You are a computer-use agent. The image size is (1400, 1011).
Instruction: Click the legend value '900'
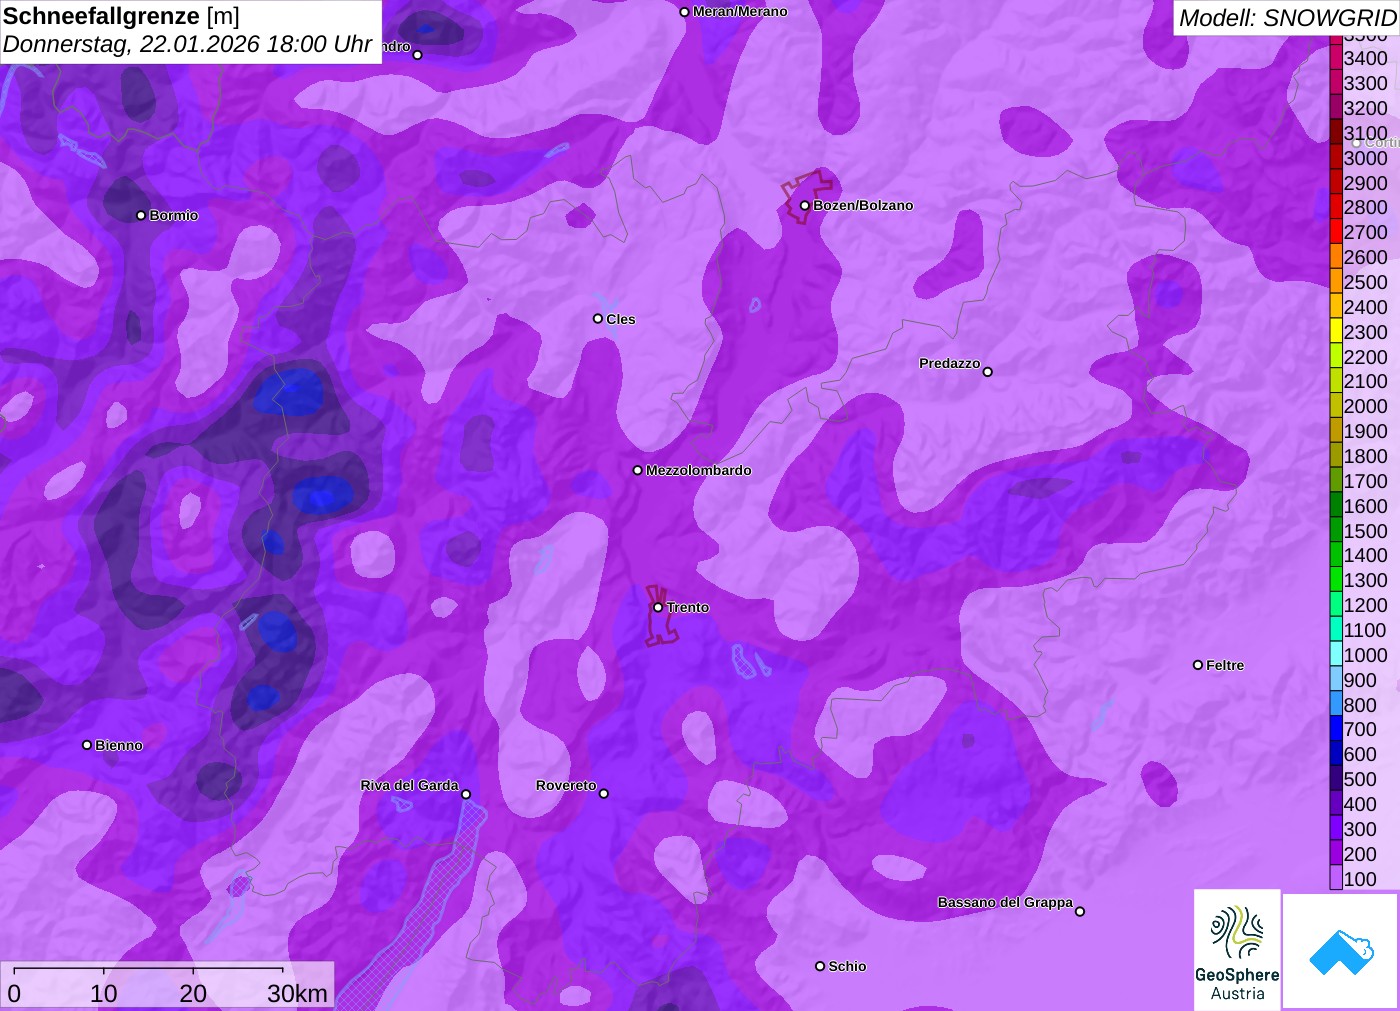coord(1360,680)
